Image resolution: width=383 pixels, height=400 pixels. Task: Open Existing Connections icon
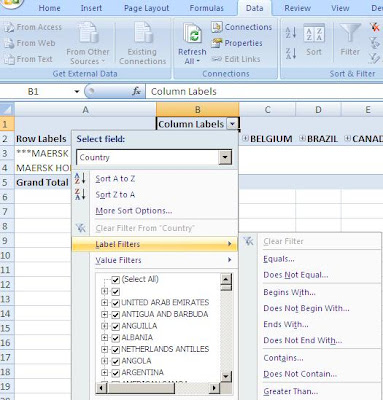point(143,33)
